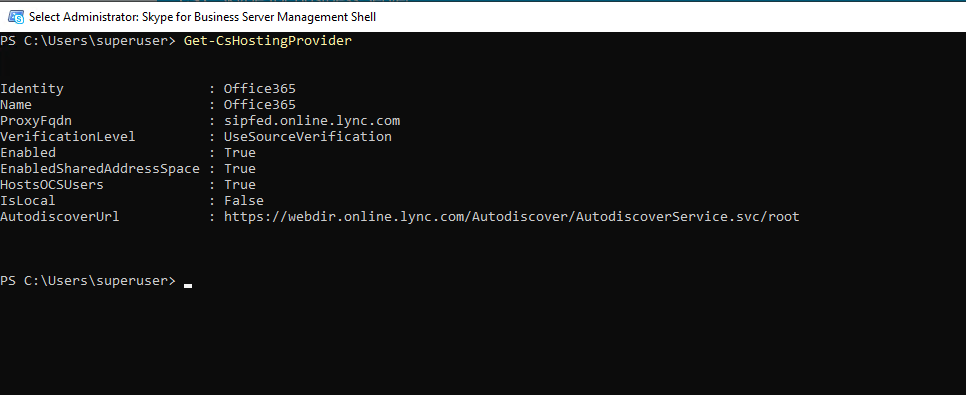Open the Skype Management Shell title bar icon
966x395 pixels.
[x=15, y=17]
